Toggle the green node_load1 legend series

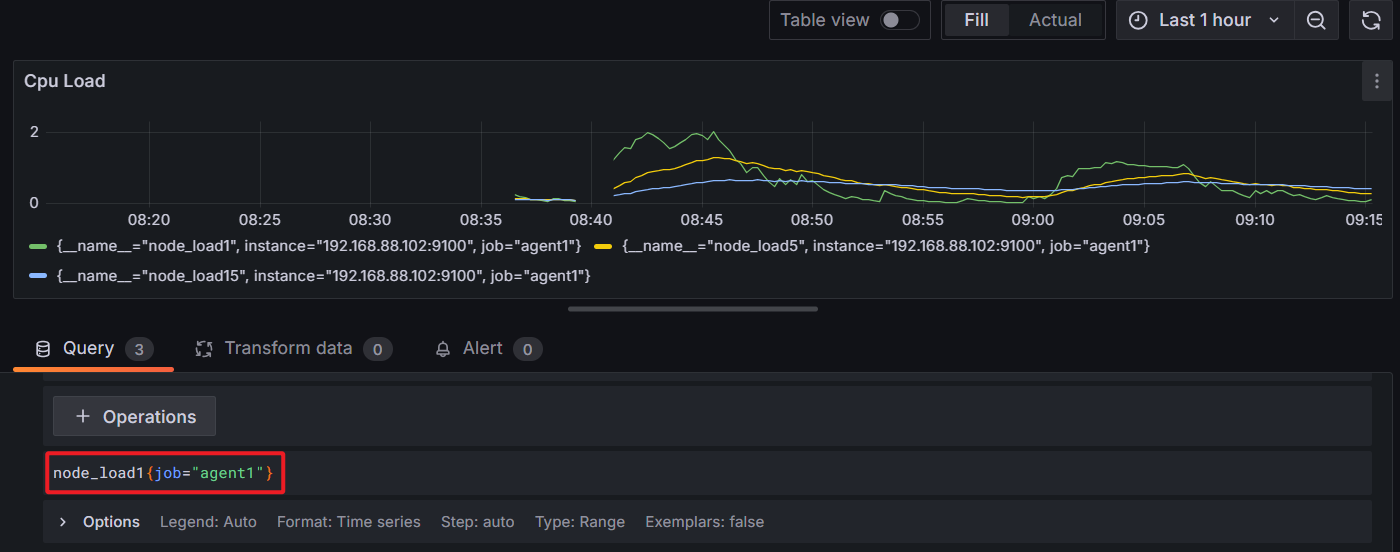(39, 246)
